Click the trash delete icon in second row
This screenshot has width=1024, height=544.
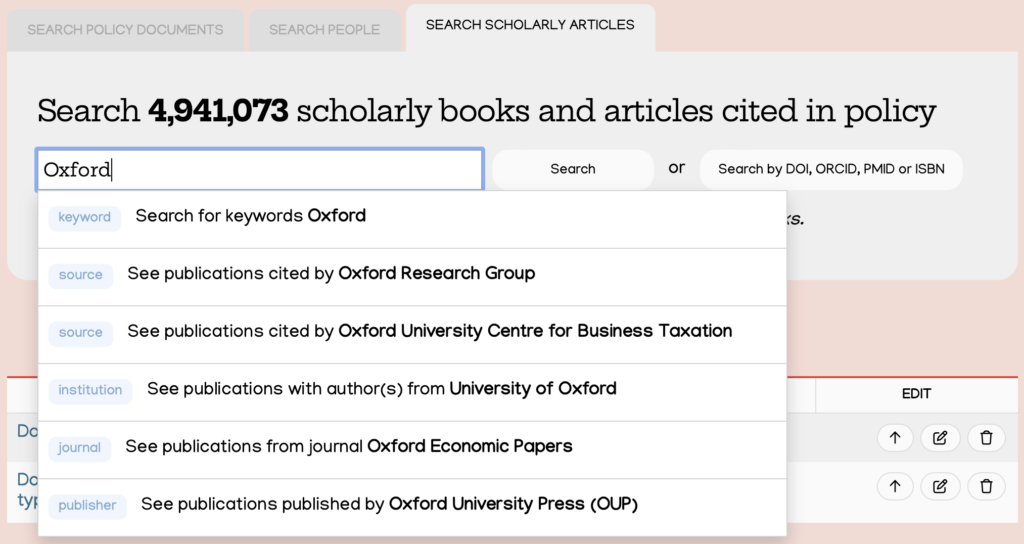coord(986,486)
